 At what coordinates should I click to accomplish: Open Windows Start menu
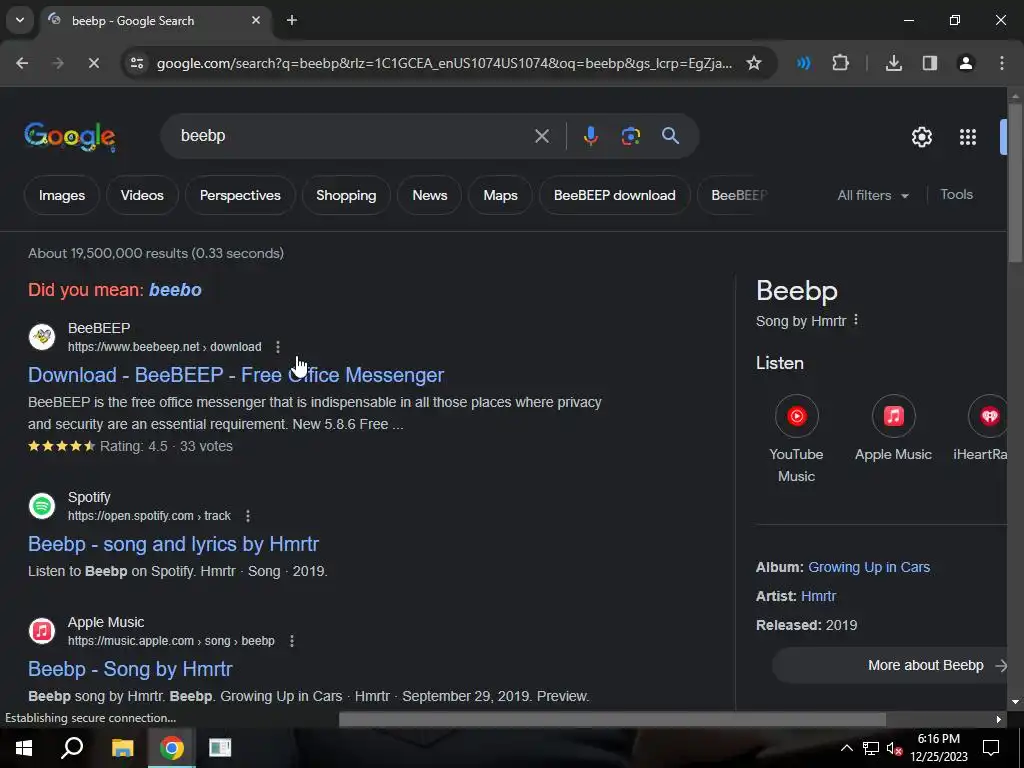[24, 748]
